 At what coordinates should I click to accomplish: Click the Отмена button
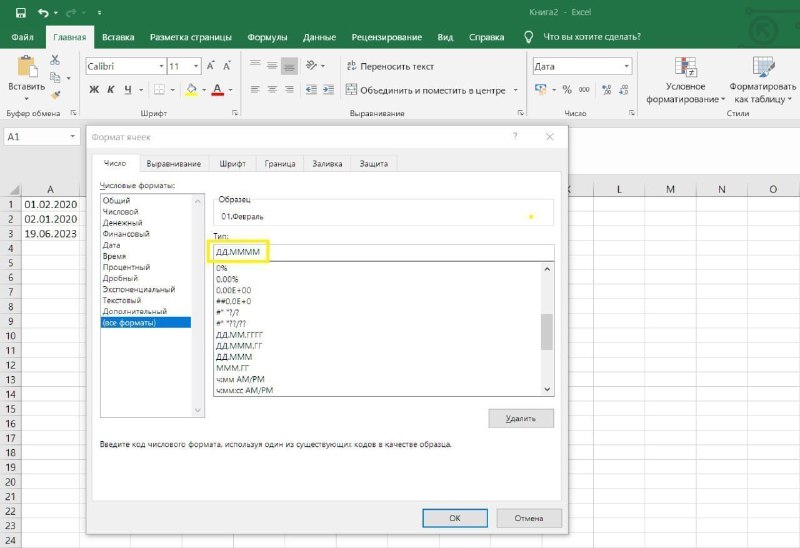[529, 518]
